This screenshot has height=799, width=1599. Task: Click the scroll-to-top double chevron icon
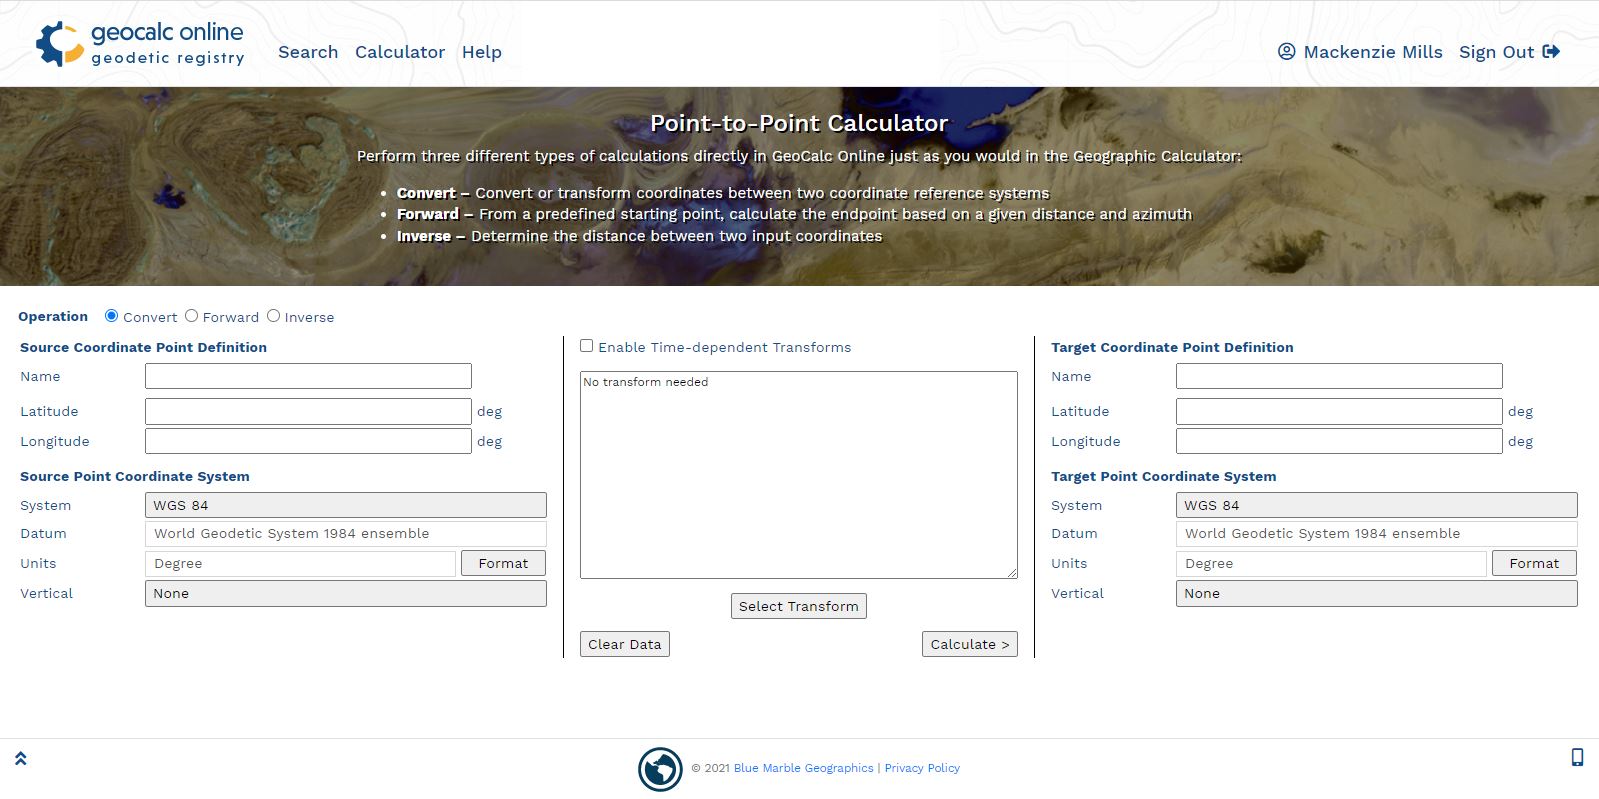click(x=21, y=759)
